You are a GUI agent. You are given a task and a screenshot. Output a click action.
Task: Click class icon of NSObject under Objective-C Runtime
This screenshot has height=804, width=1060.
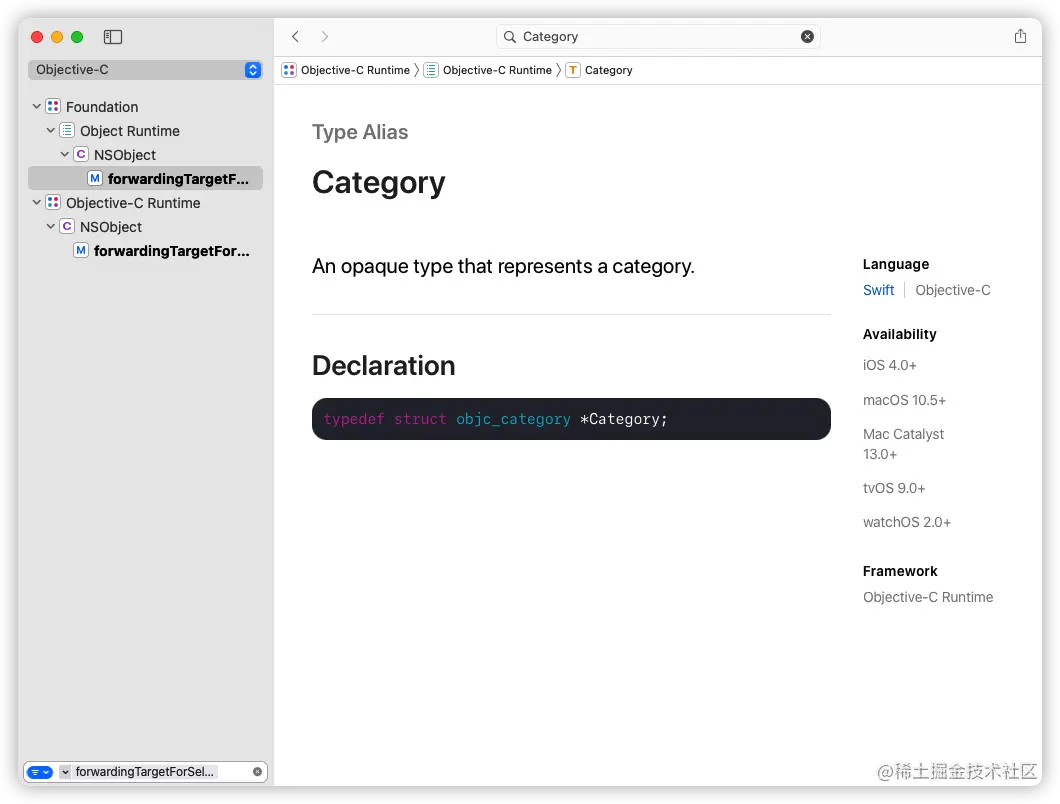(67, 227)
